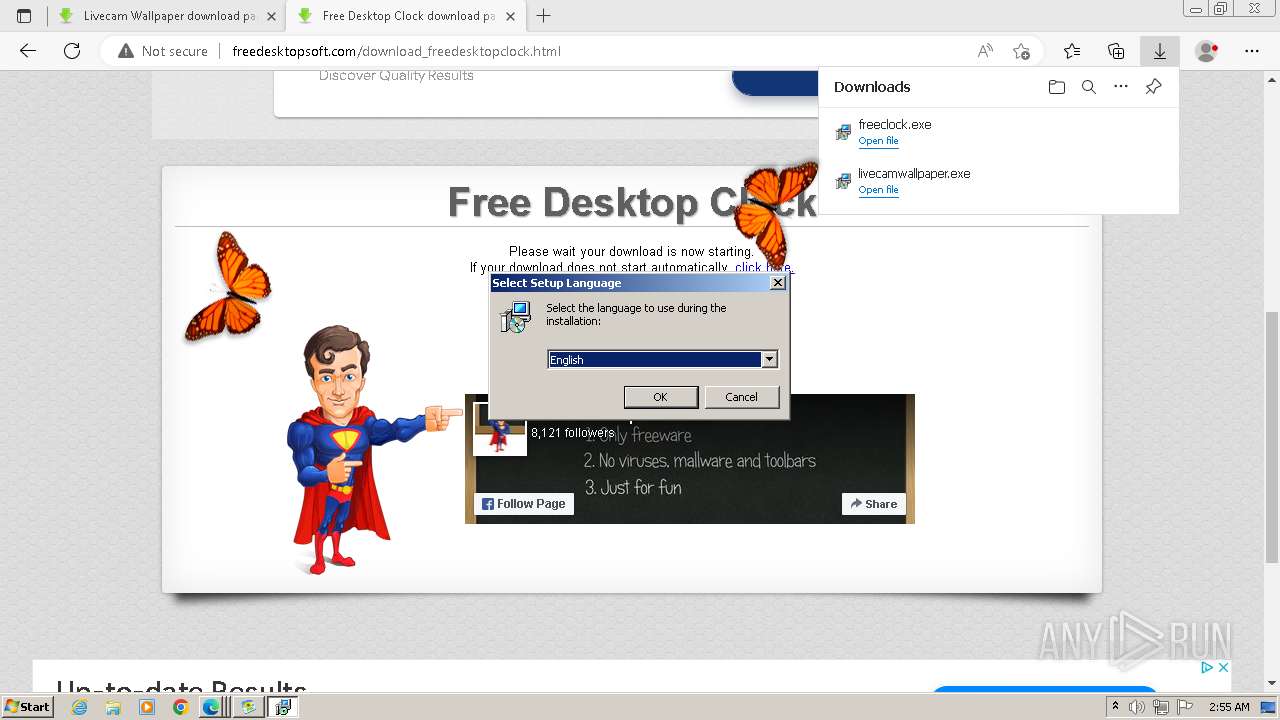Close the bottom advertisement
Viewport: 1280px width, 720px height.
[1222, 667]
